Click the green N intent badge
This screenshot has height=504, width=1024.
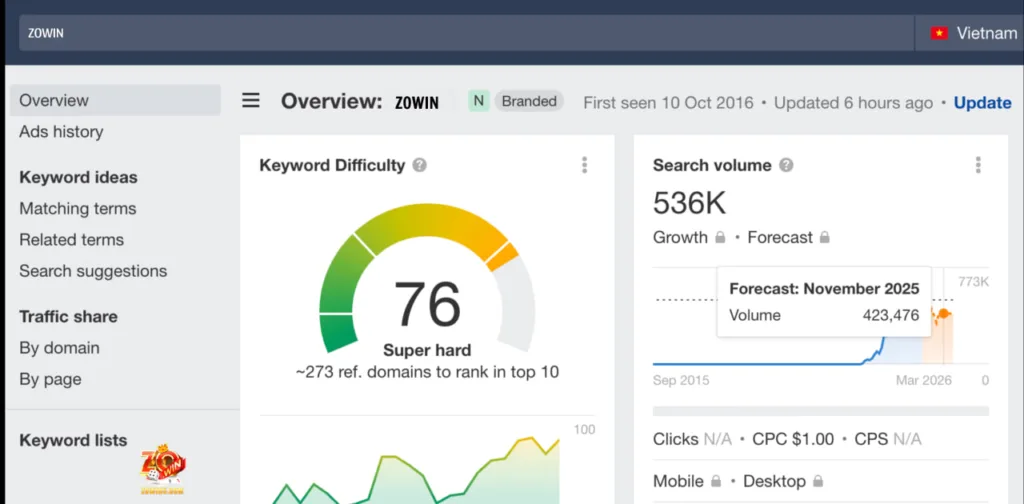[x=479, y=101]
